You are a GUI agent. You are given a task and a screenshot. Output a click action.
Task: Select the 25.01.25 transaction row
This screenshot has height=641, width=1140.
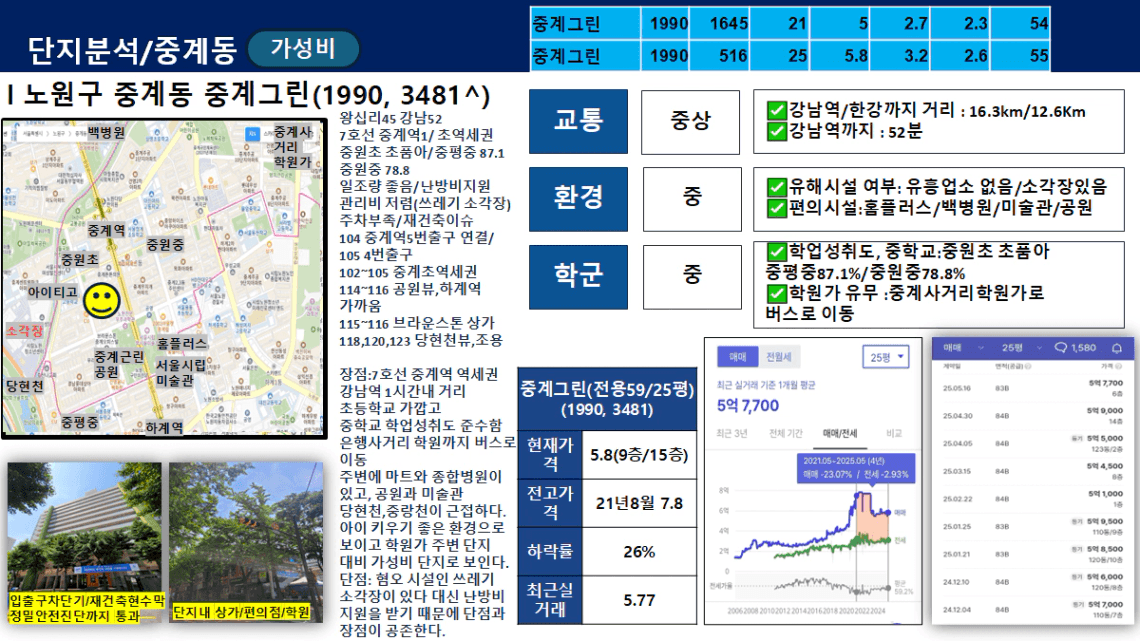click(x=1032, y=526)
